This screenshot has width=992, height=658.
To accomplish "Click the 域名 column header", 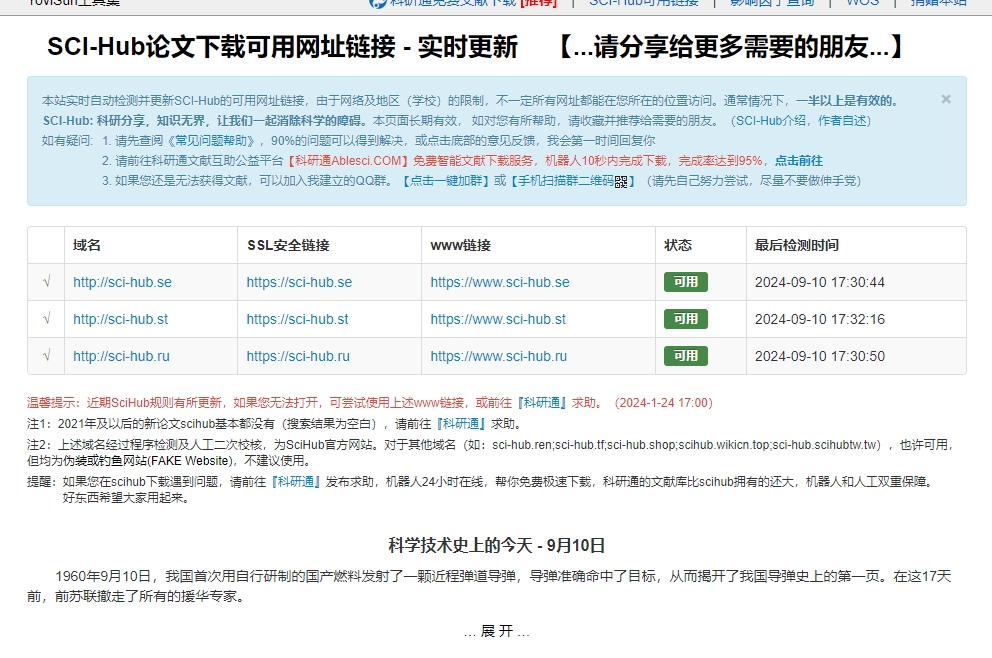I will (87, 245).
